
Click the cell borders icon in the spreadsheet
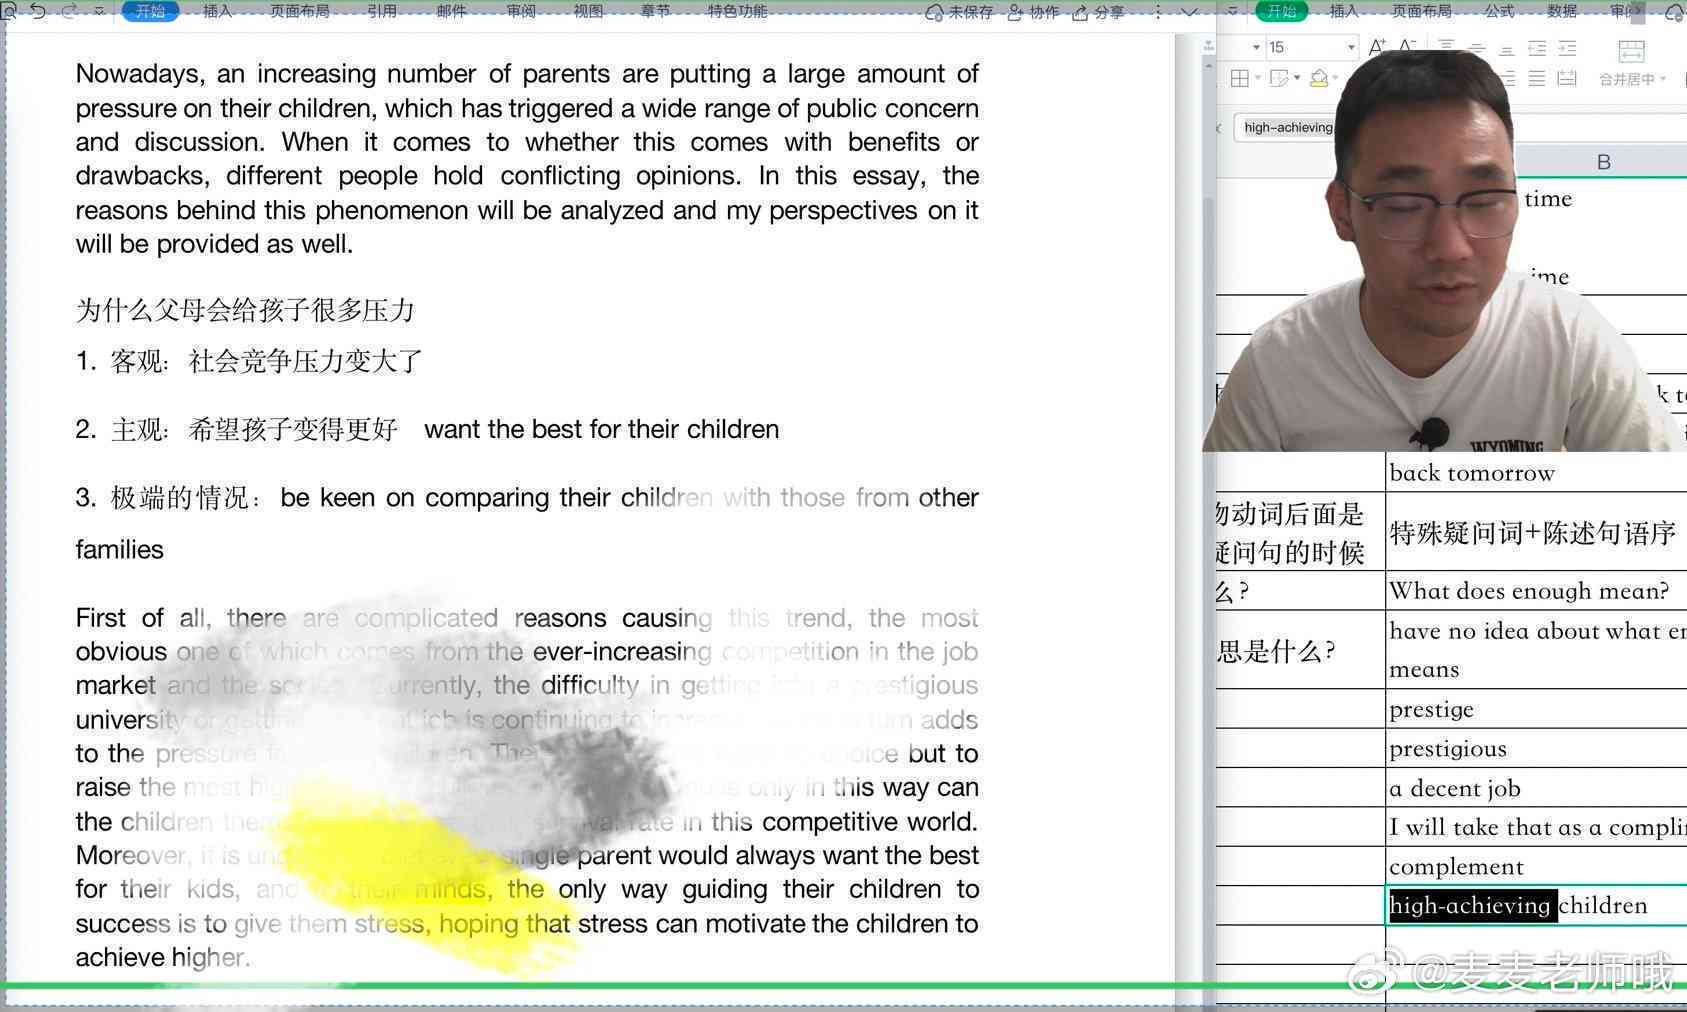1239,78
